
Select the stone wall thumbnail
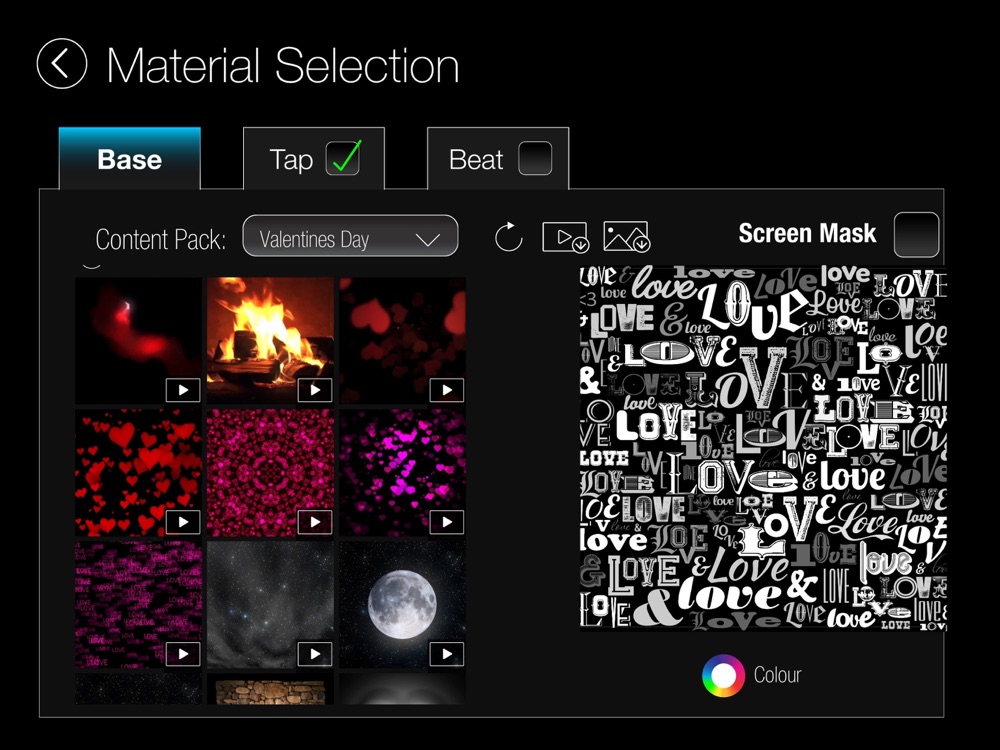click(x=270, y=689)
